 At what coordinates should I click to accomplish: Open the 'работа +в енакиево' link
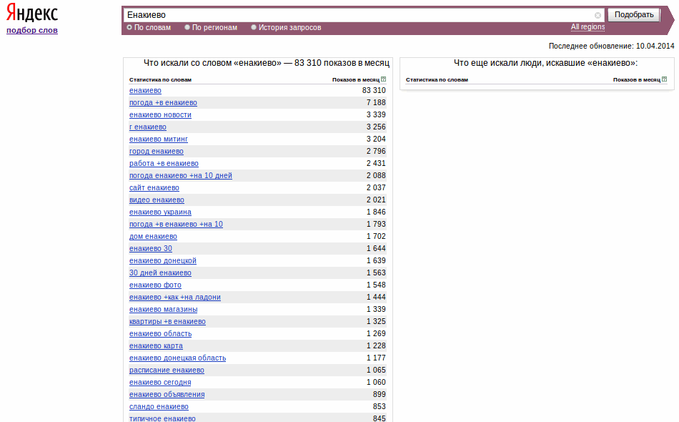[164, 163]
